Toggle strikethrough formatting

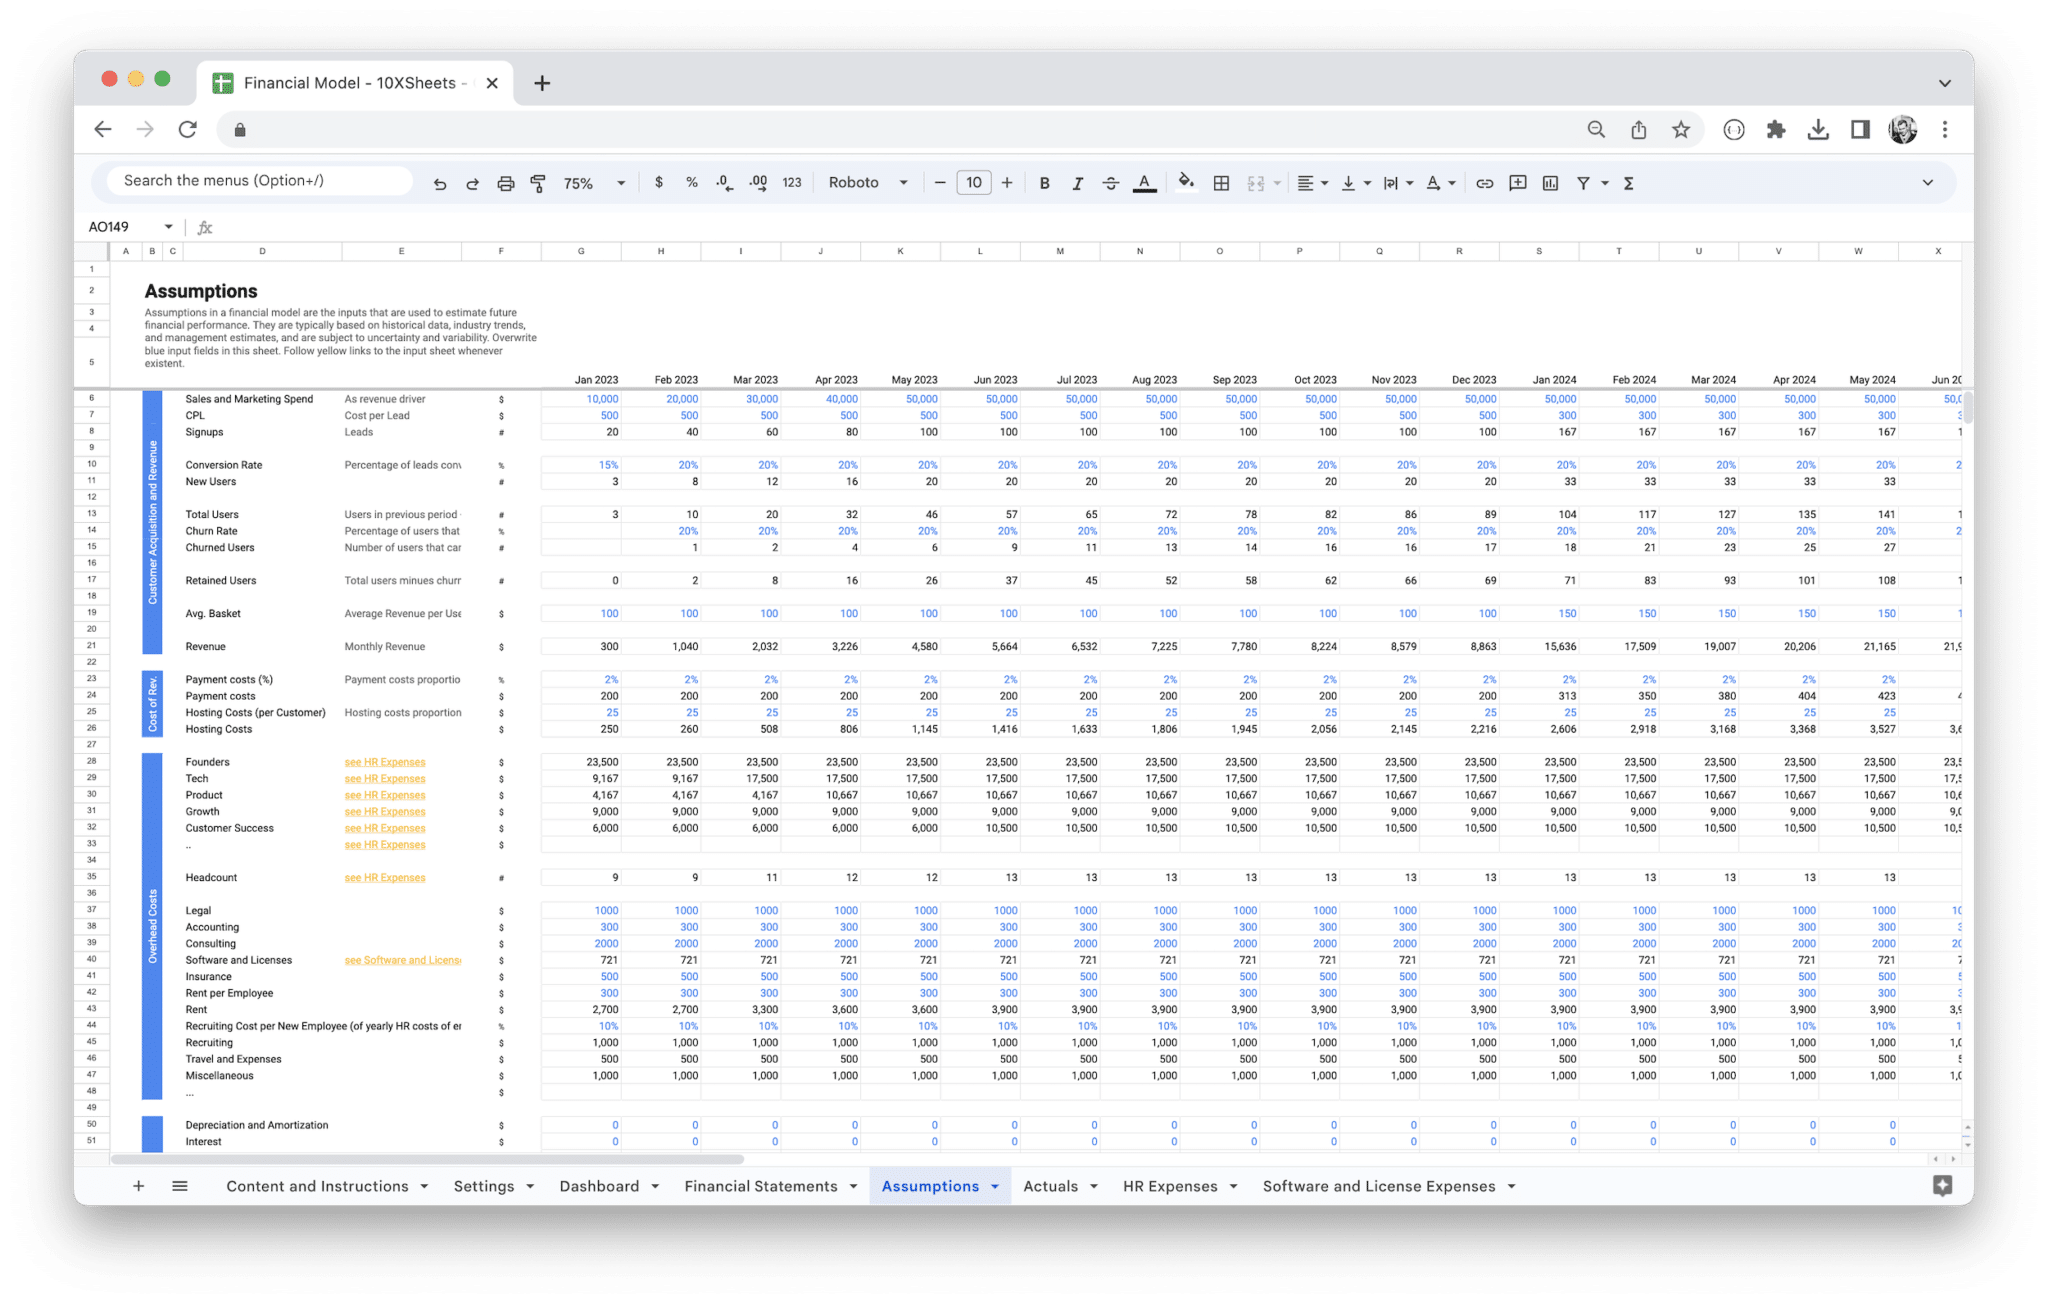[x=1110, y=183]
